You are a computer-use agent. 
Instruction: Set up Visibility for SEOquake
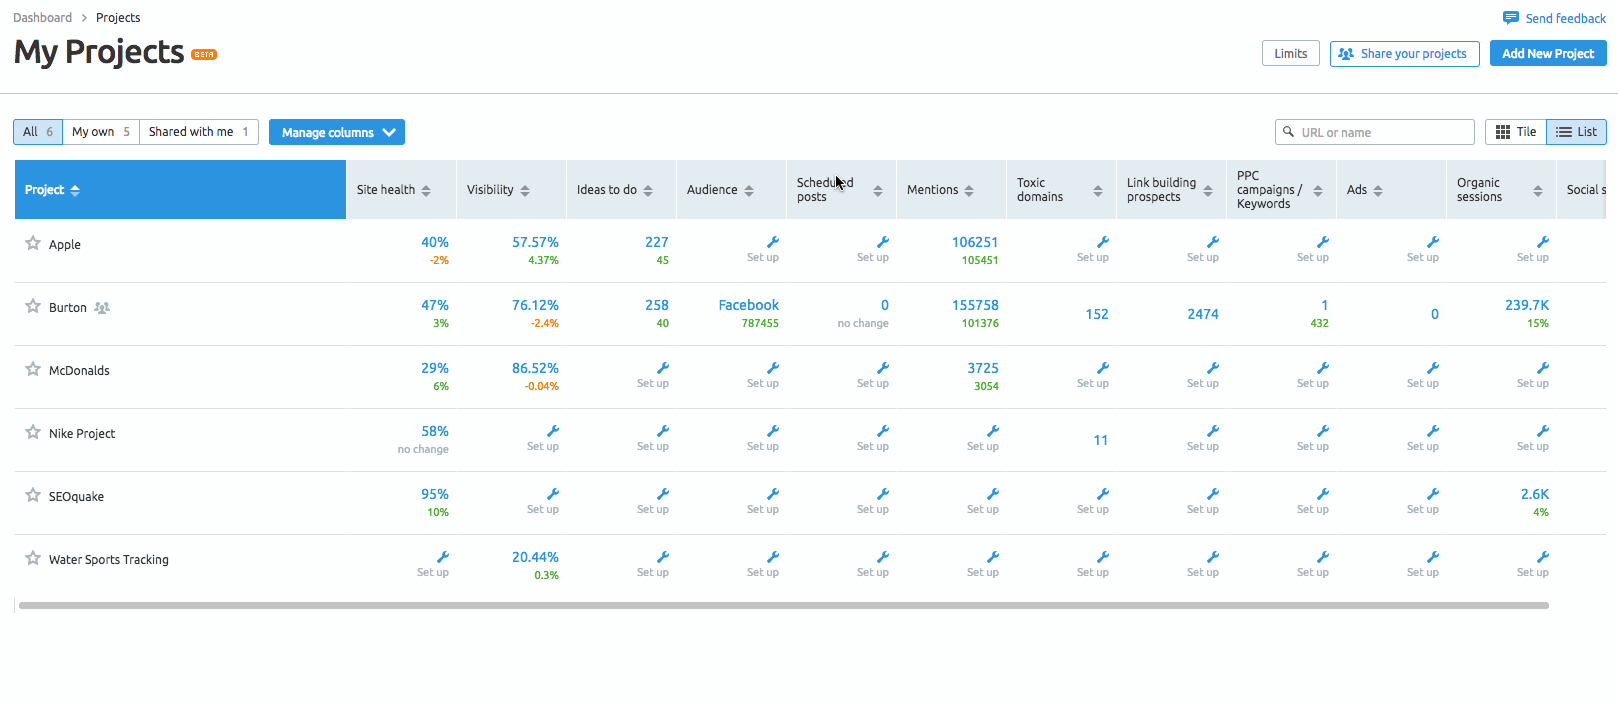[543, 501]
